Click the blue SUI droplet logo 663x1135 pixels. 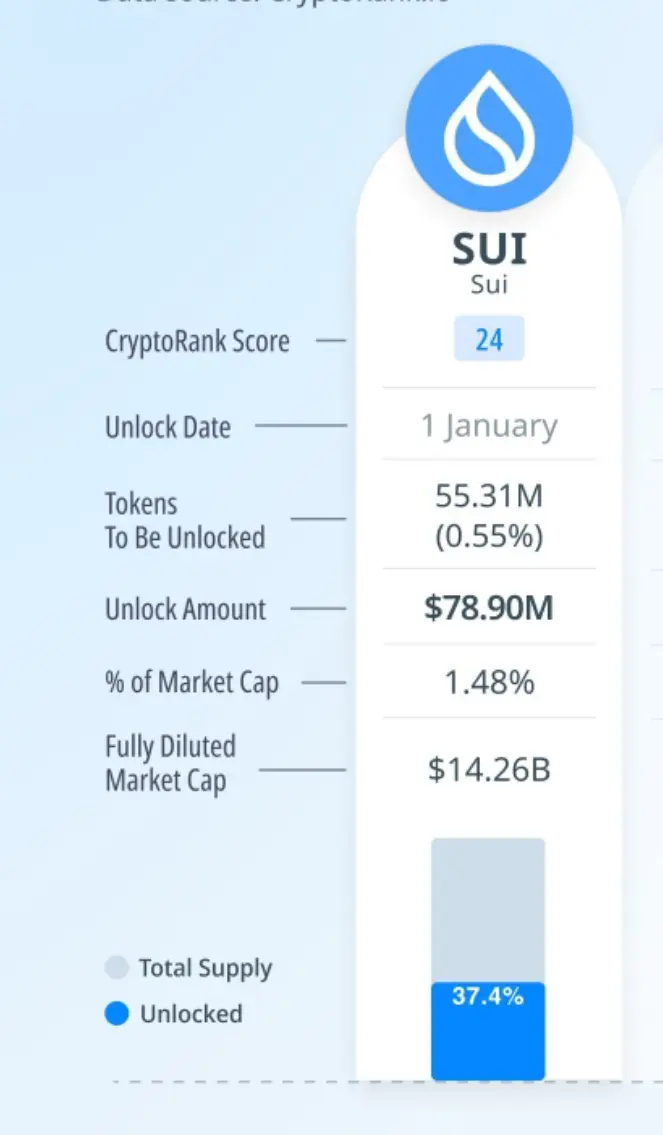click(489, 128)
